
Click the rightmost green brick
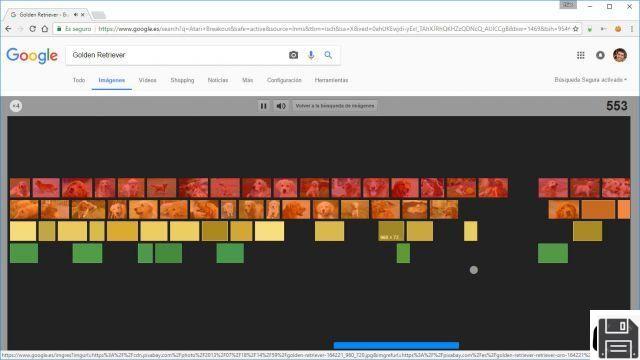click(x=553, y=253)
